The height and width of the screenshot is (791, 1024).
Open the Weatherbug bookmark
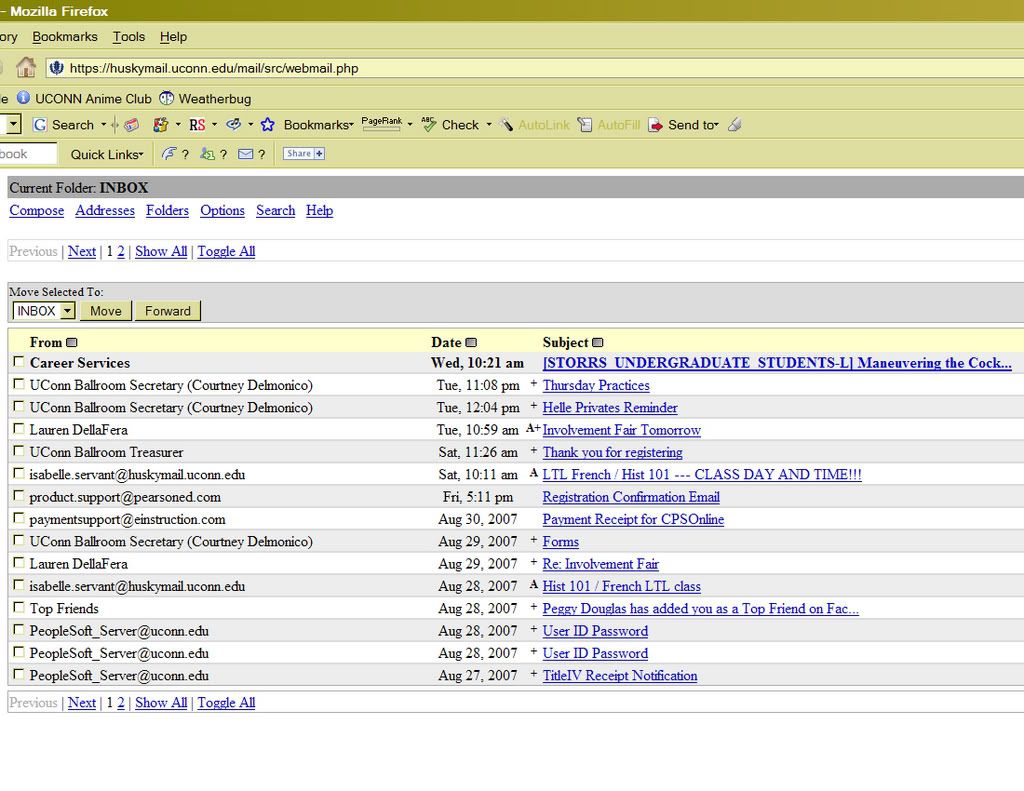[205, 99]
